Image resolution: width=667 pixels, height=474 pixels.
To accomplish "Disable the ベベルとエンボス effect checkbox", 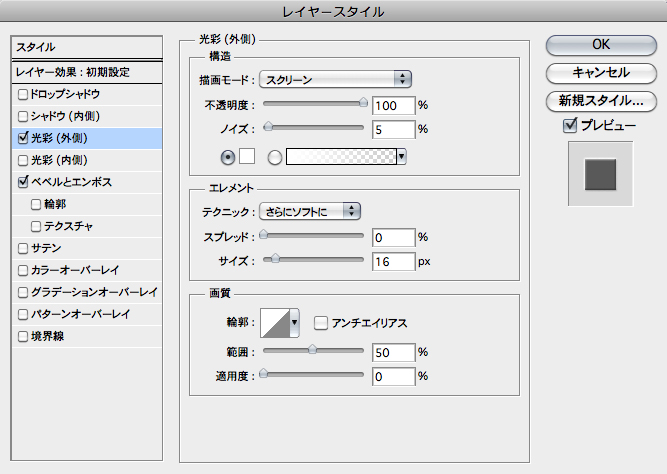I will click(x=24, y=183).
